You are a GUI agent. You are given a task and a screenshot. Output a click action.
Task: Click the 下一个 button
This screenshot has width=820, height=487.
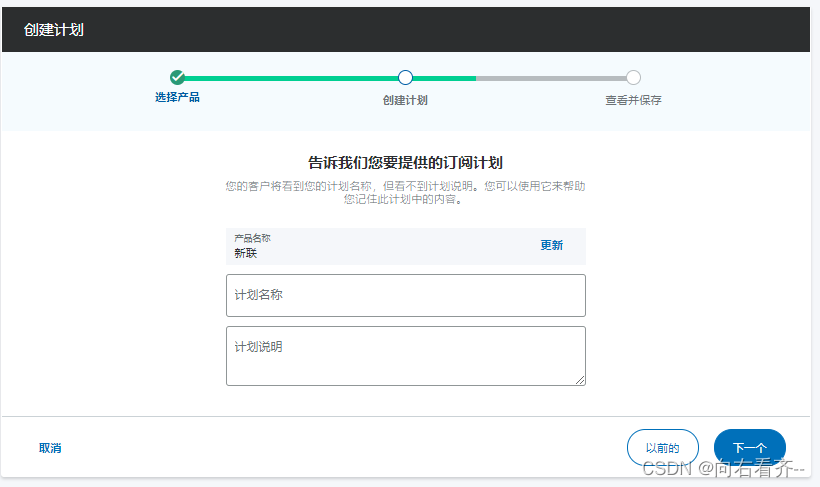pos(750,448)
